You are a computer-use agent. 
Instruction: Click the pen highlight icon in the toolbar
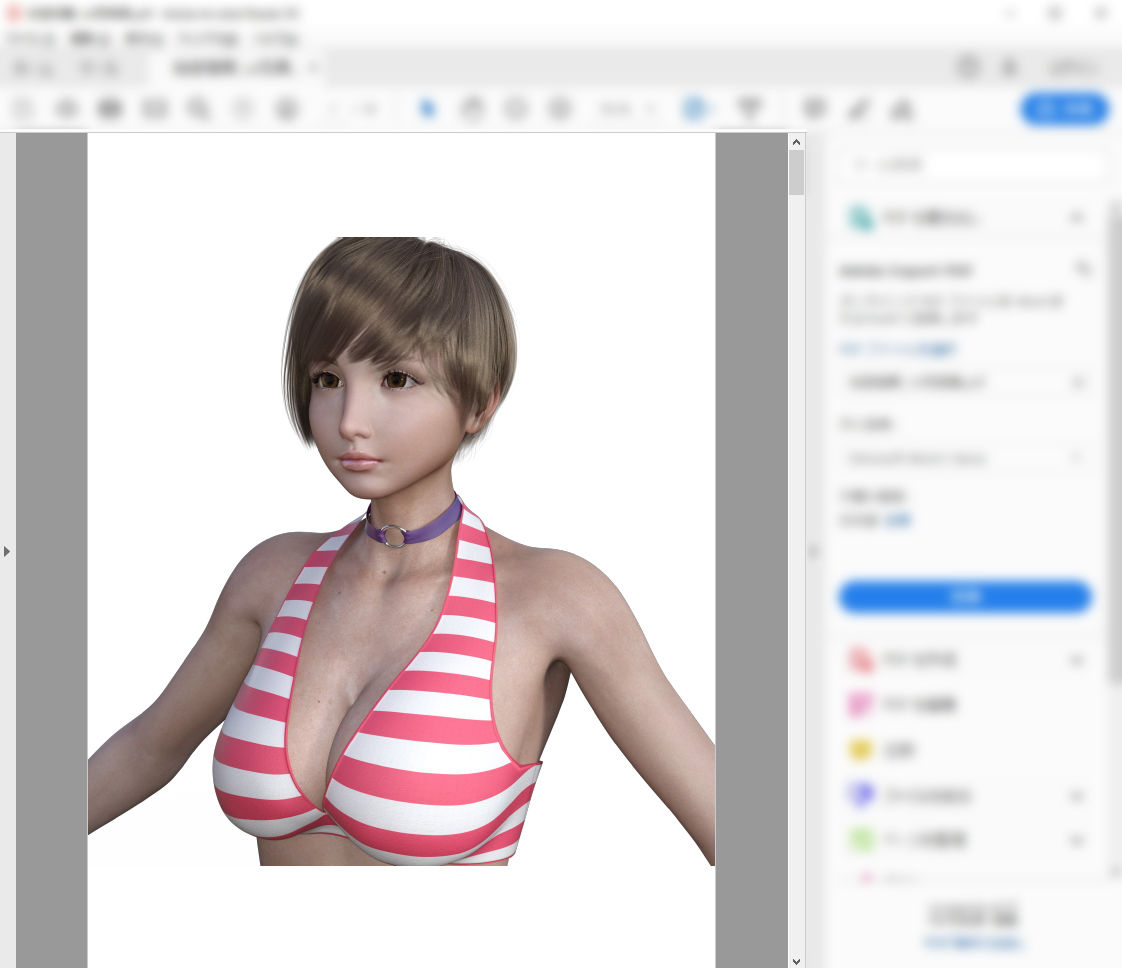click(x=858, y=109)
